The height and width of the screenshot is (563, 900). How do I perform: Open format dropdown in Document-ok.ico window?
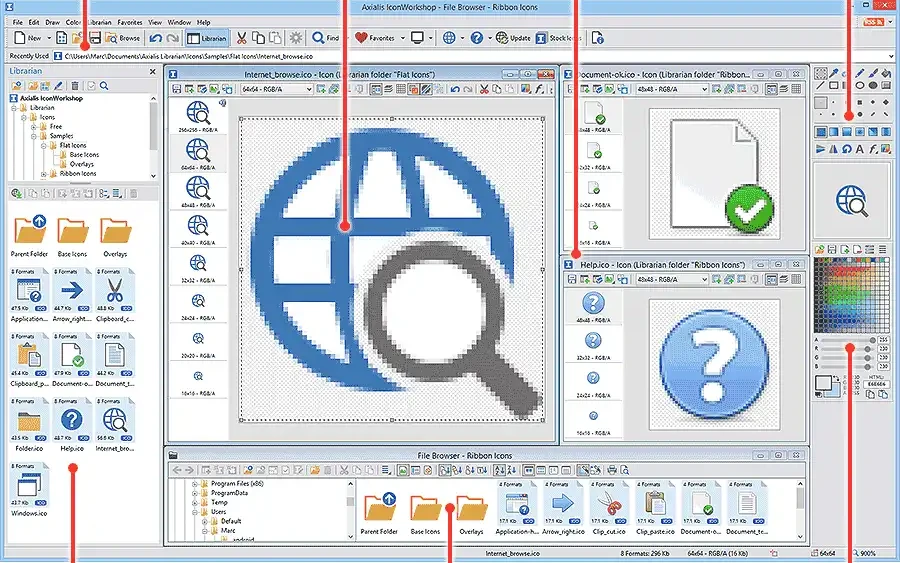(x=672, y=89)
